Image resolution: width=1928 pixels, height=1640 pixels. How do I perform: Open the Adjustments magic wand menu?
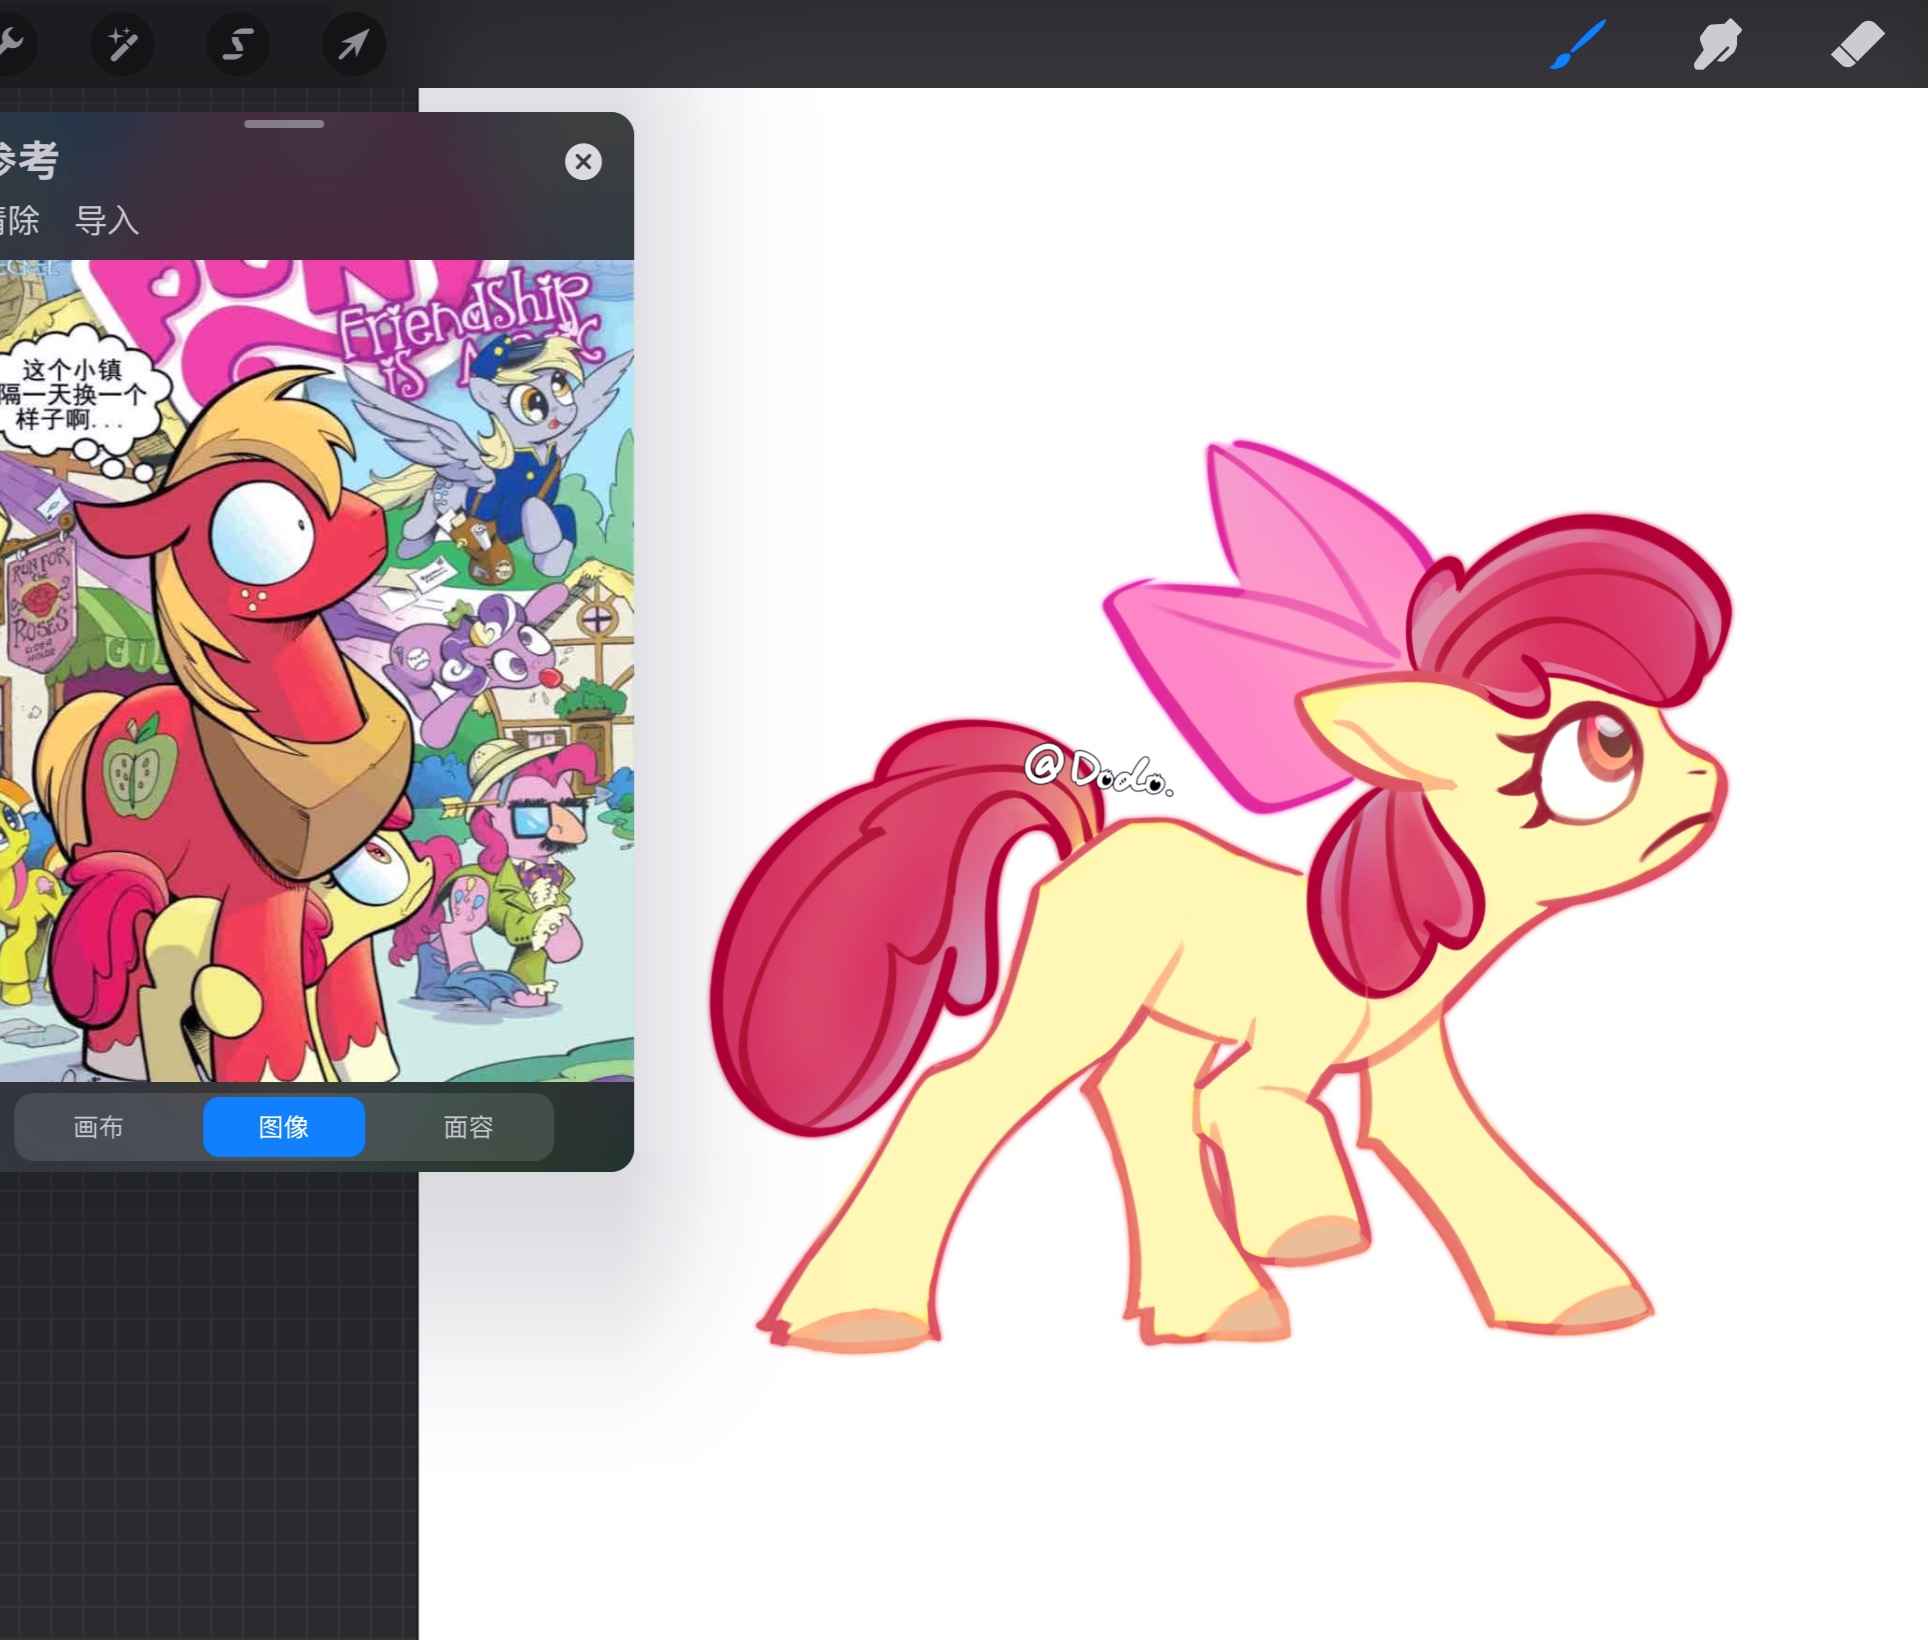point(122,44)
